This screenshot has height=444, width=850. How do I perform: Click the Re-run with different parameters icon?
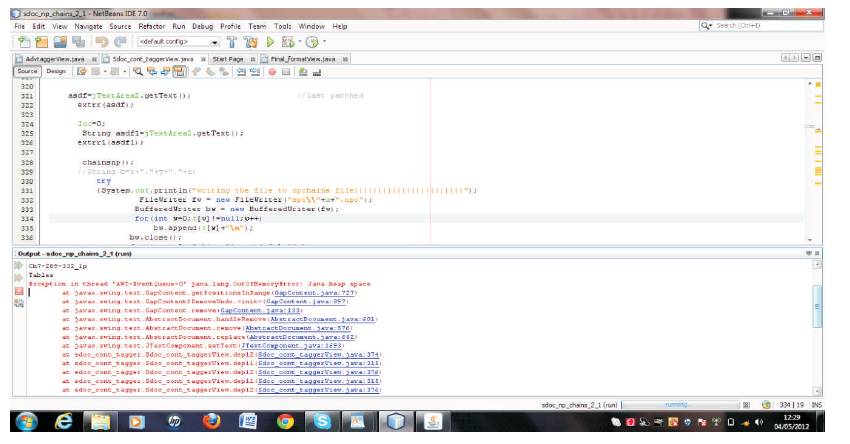tap(19, 279)
